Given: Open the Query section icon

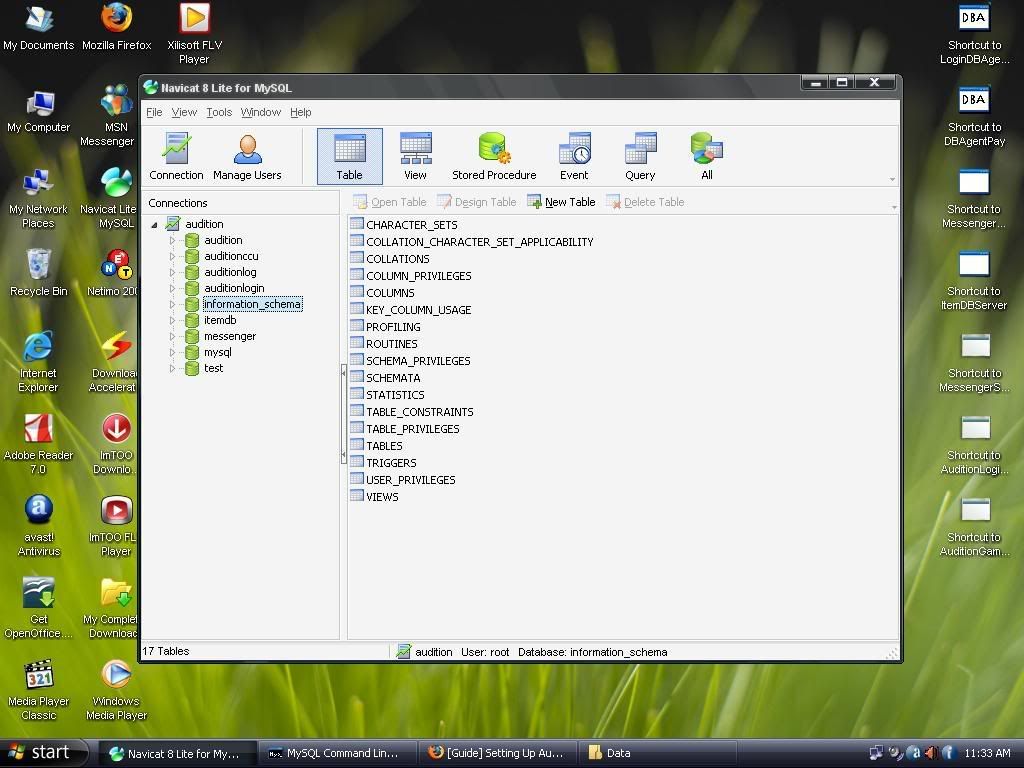Looking at the screenshot, I should pyautogui.click(x=640, y=156).
